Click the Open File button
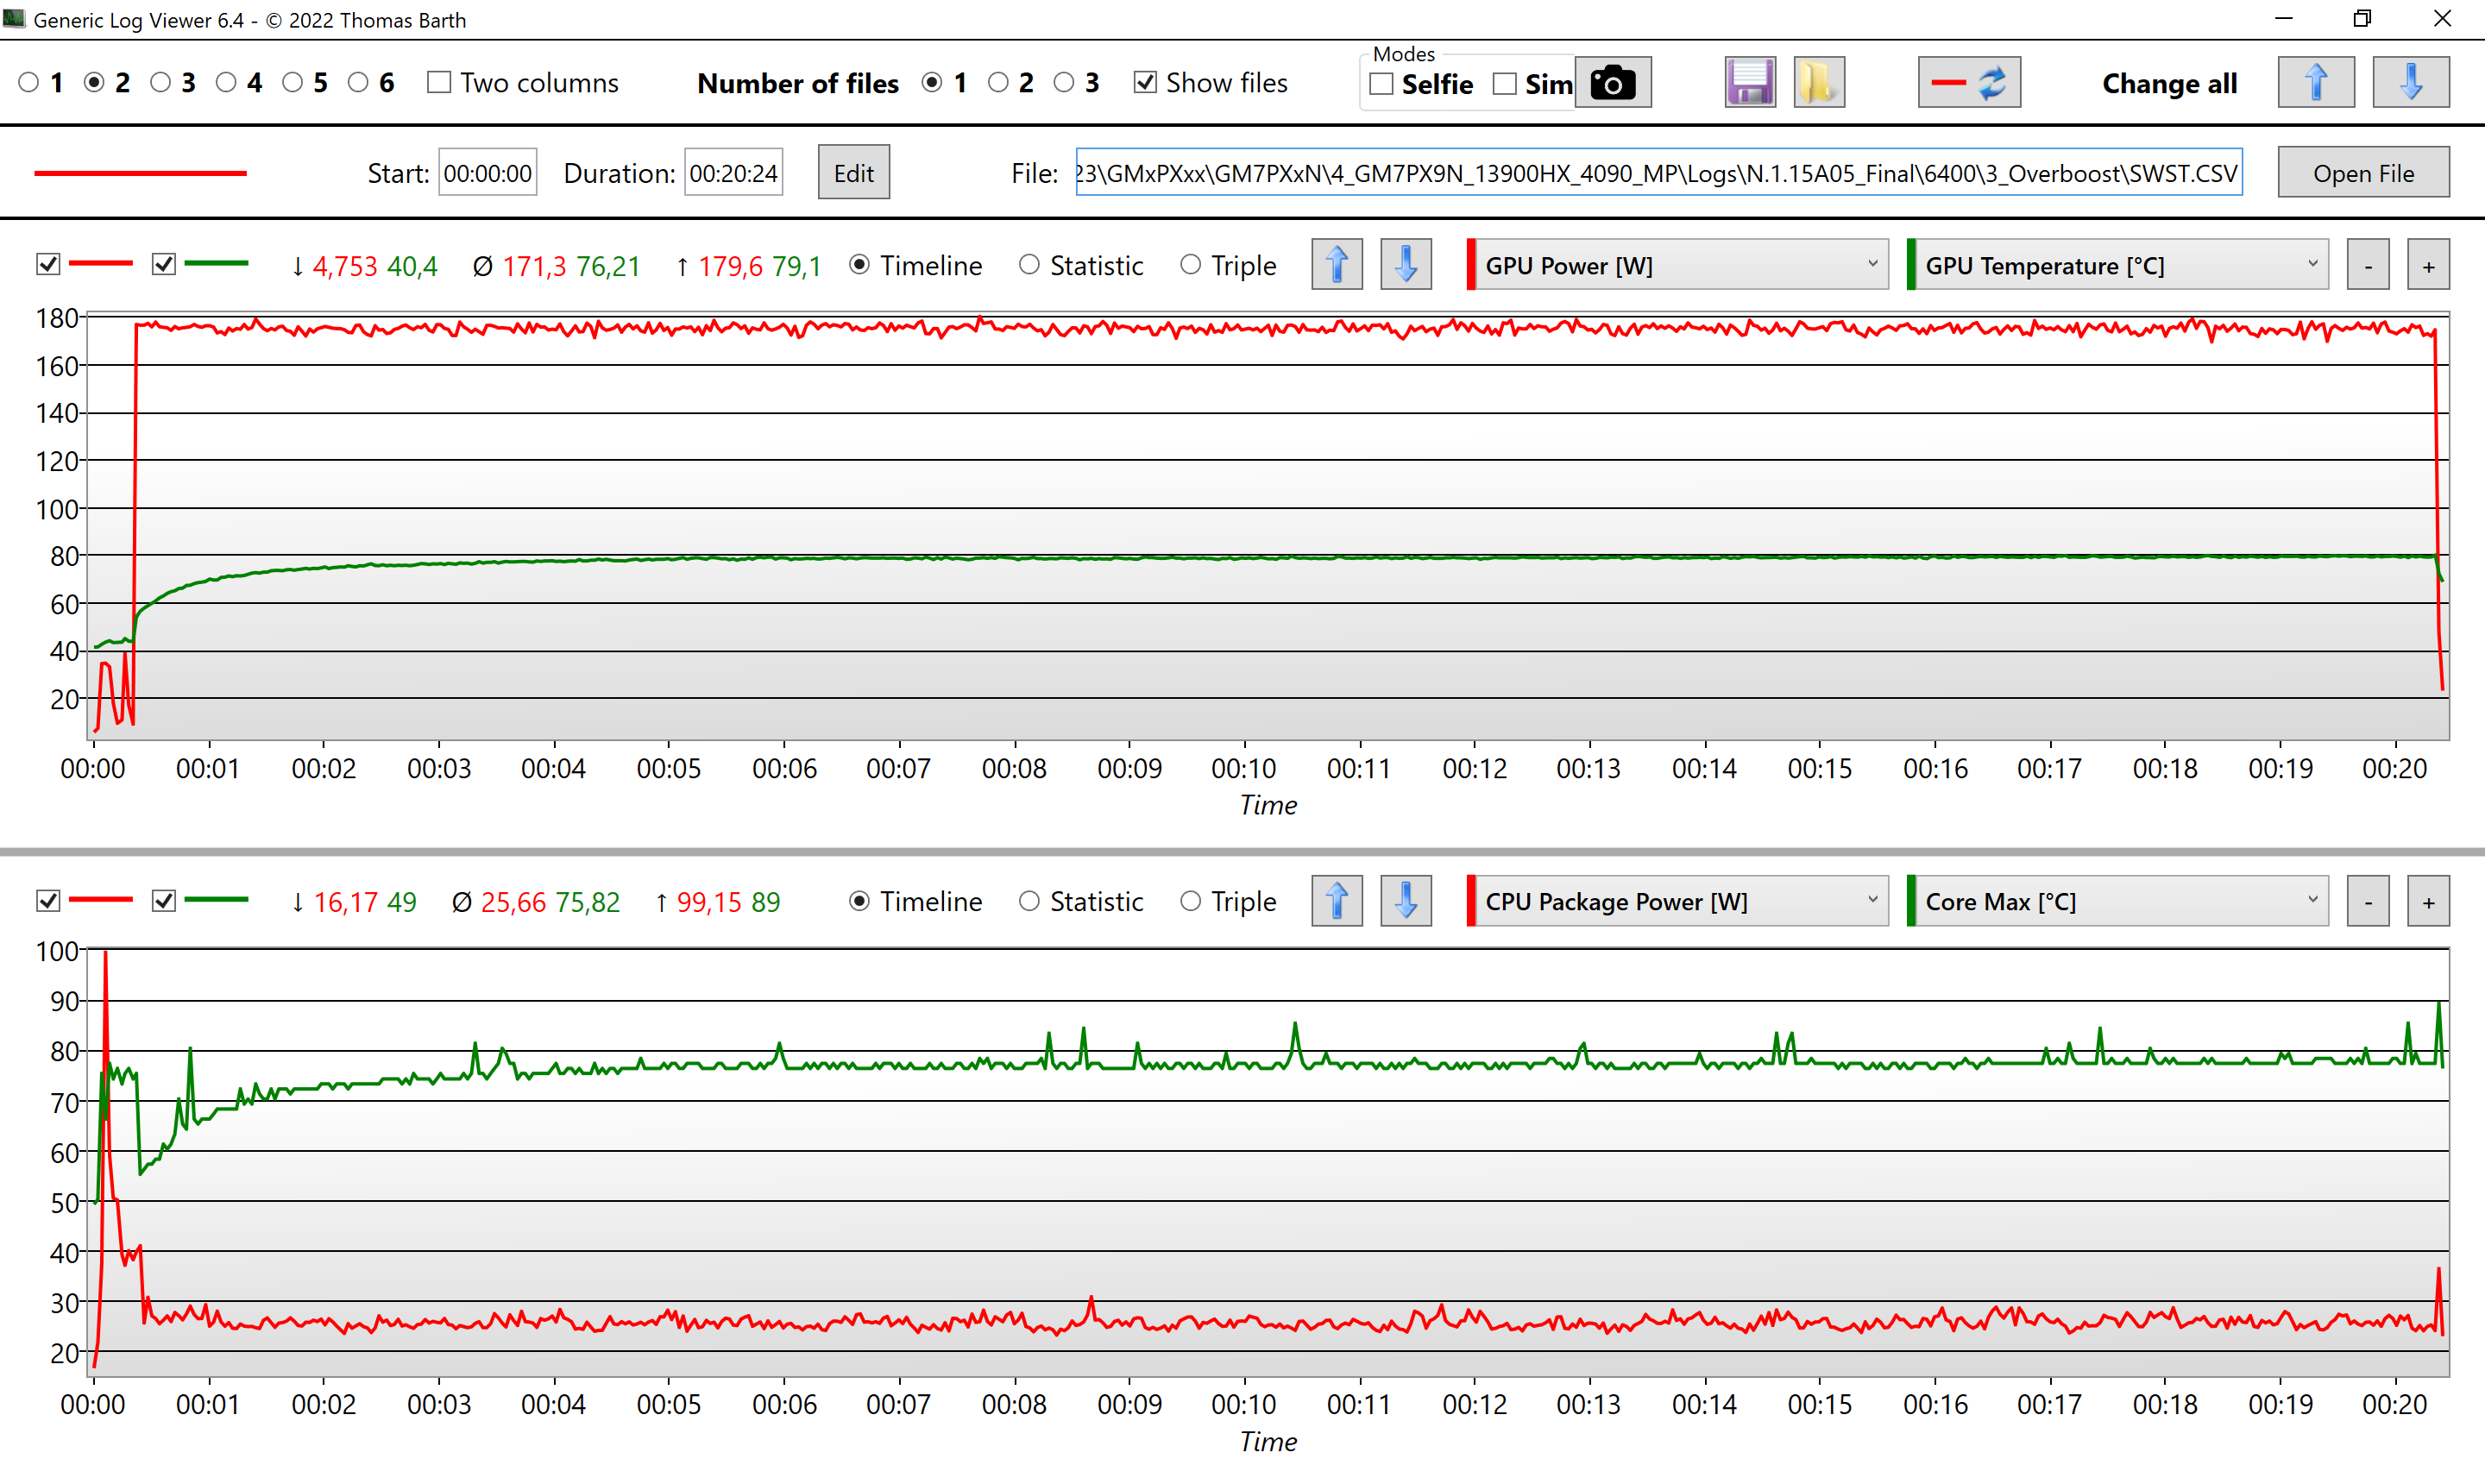This screenshot has height=1484, width=2485. [2363, 172]
